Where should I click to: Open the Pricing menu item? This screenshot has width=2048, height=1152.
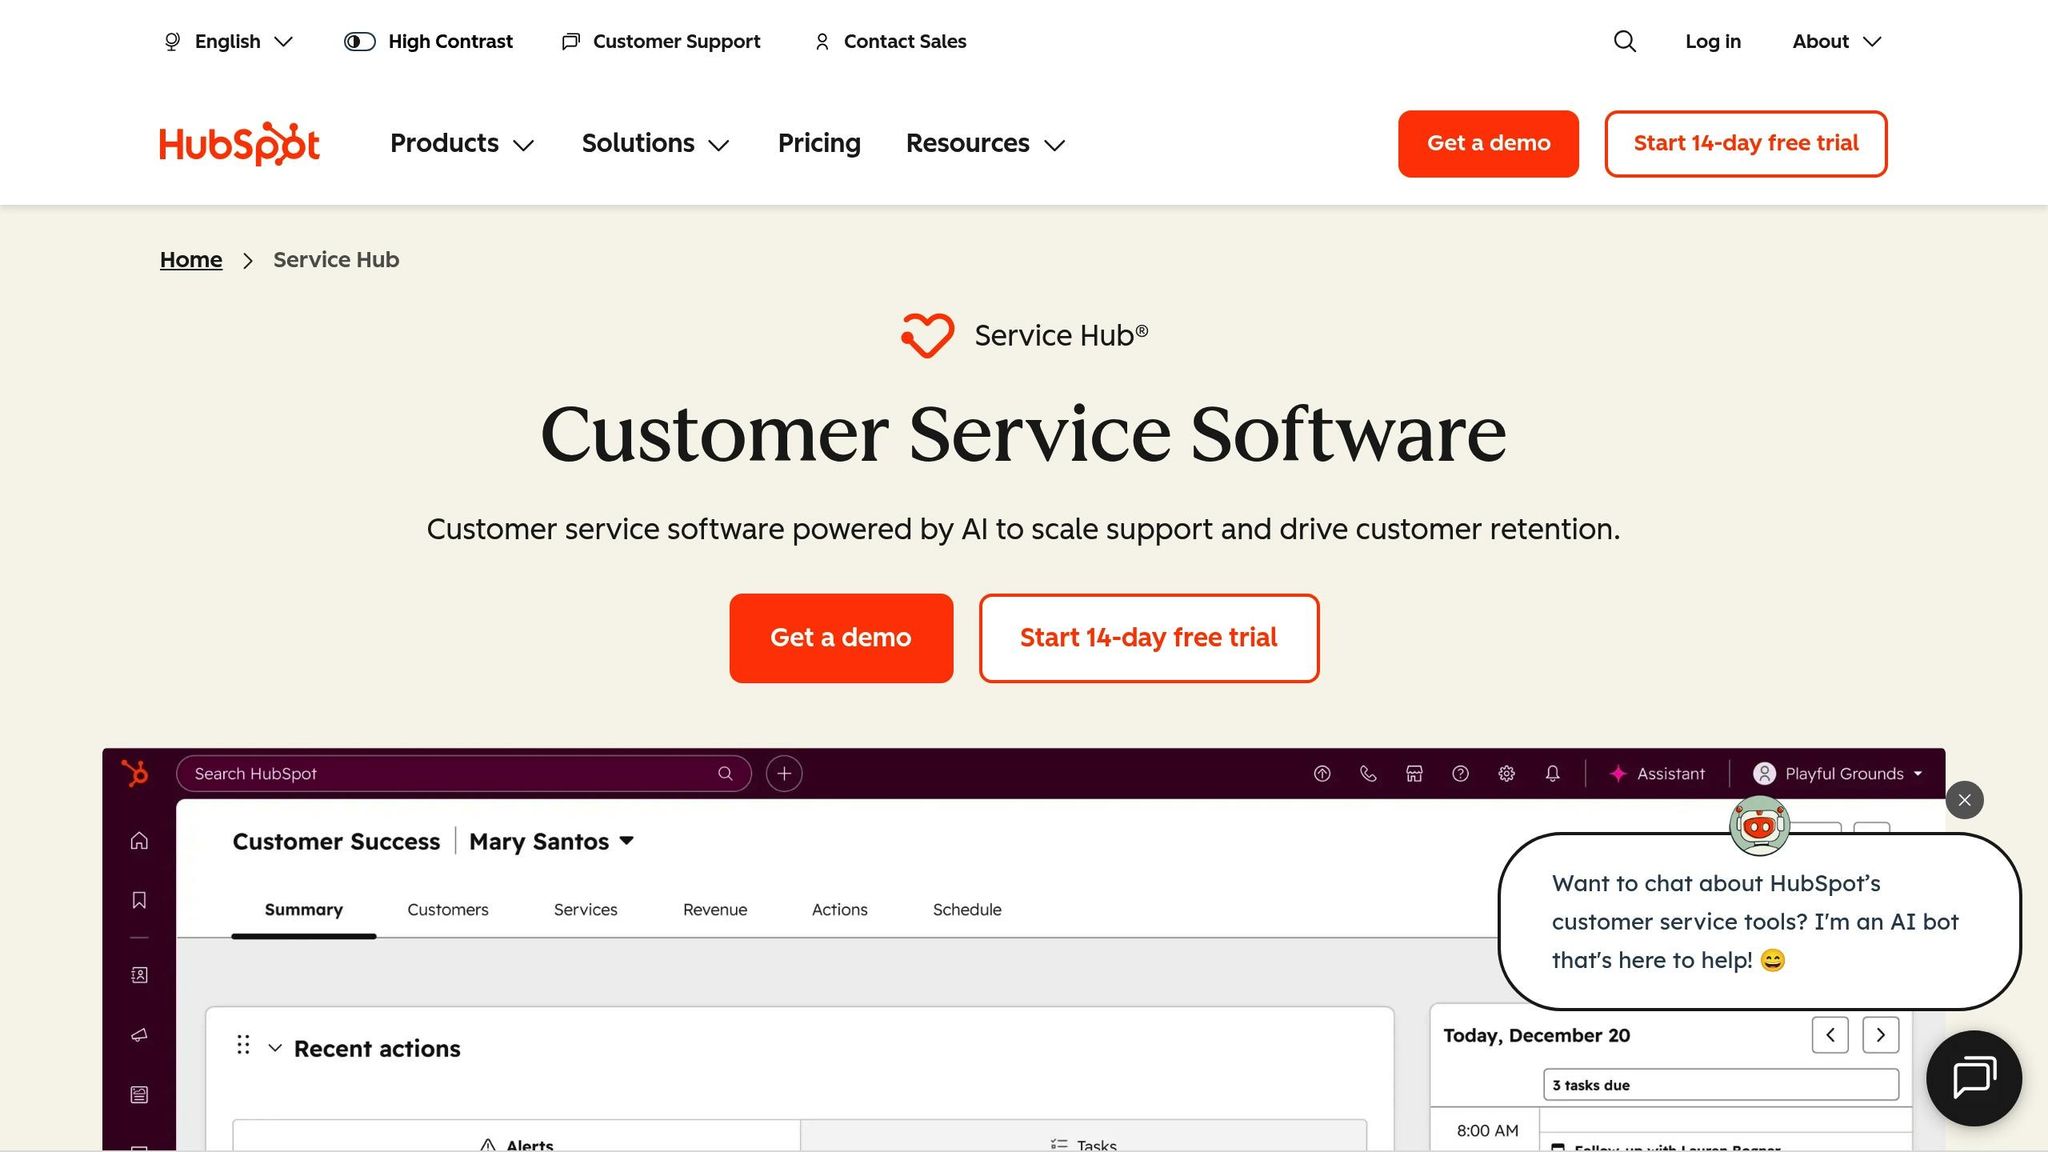(x=819, y=143)
